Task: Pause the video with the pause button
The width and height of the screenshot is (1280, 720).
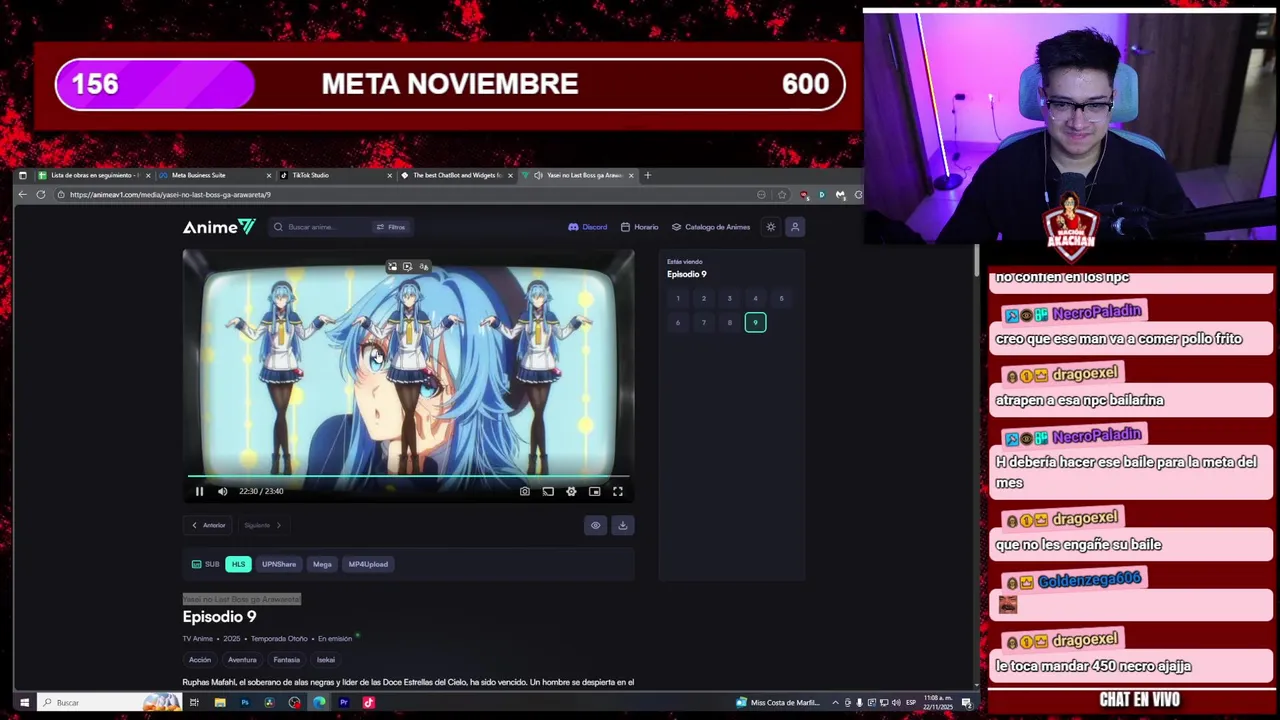Action: [x=199, y=491]
